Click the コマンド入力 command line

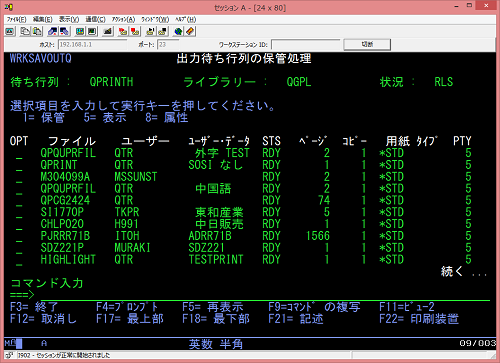(x=263, y=295)
